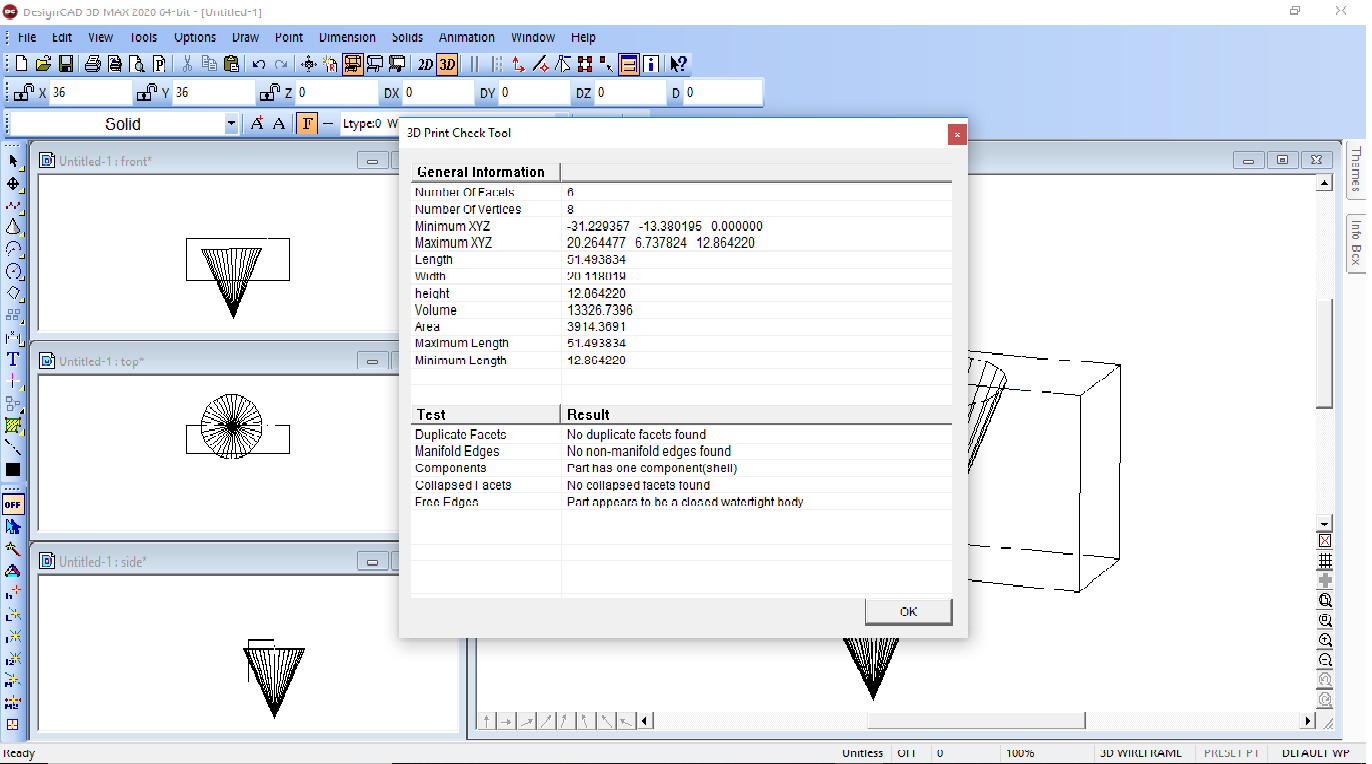Viewport: 1372px width, 764px height.
Task: Toggle the X coordinate lock padlock
Action: pyautogui.click(x=22, y=91)
